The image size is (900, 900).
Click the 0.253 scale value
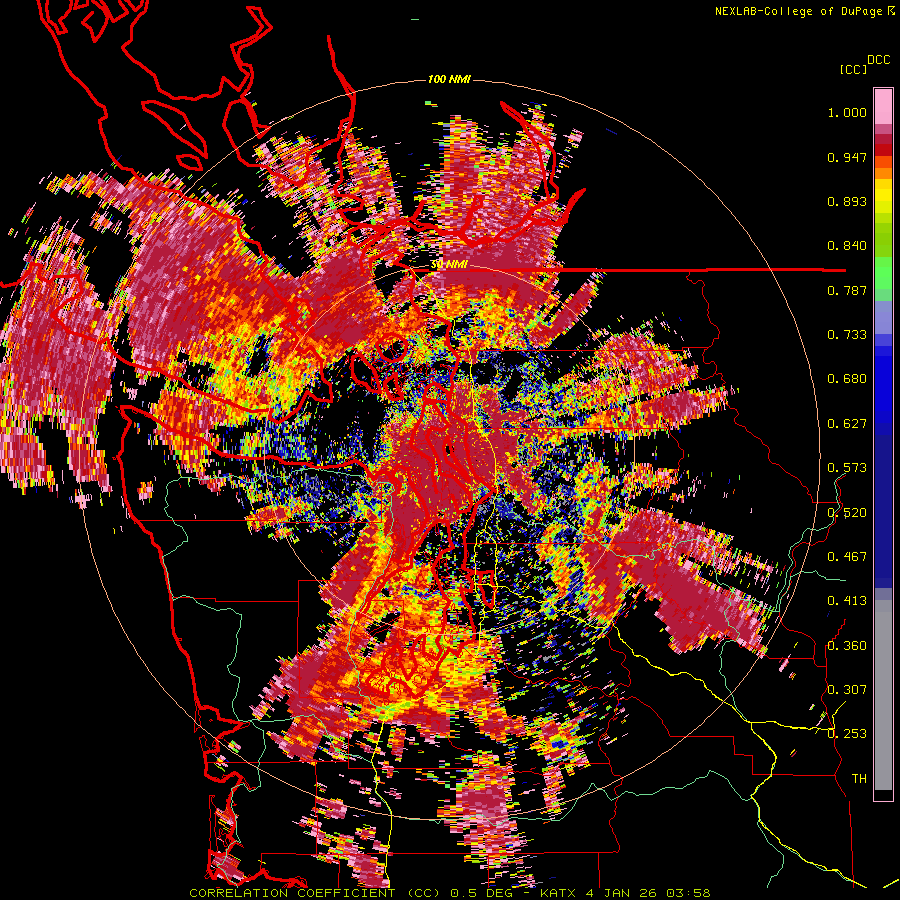[847, 734]
